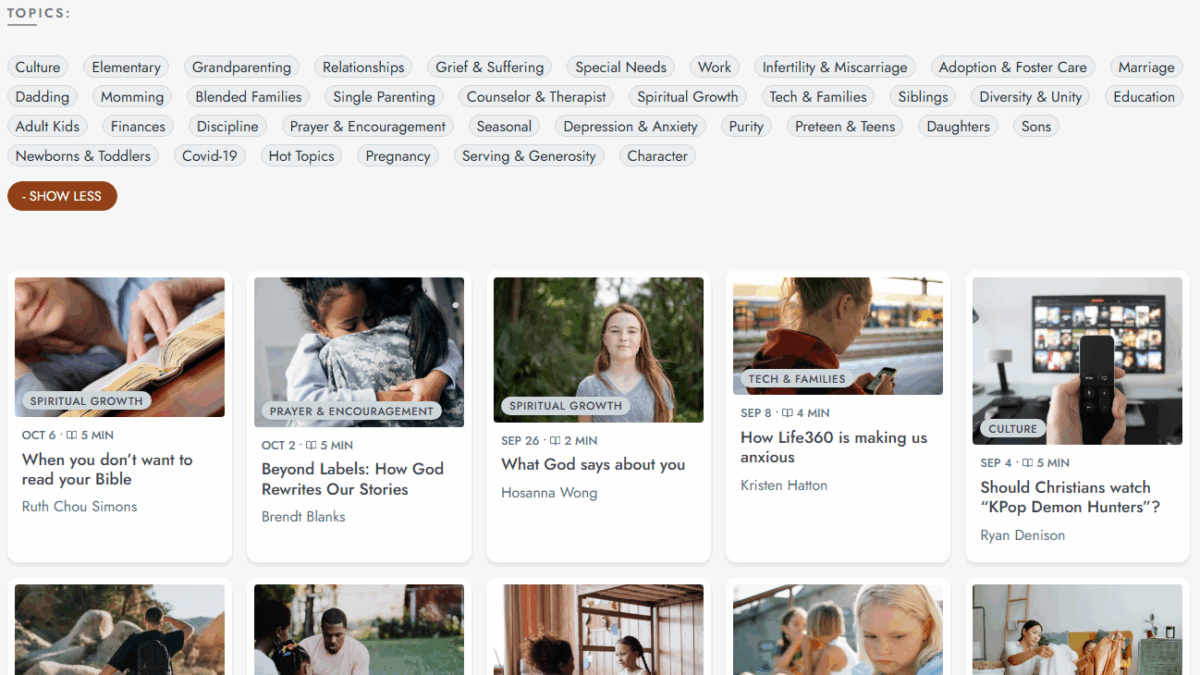The width and height of the screenshot is (1200, 675).
Task: Select the Depression & Anxiety topic
Action: 630,126
